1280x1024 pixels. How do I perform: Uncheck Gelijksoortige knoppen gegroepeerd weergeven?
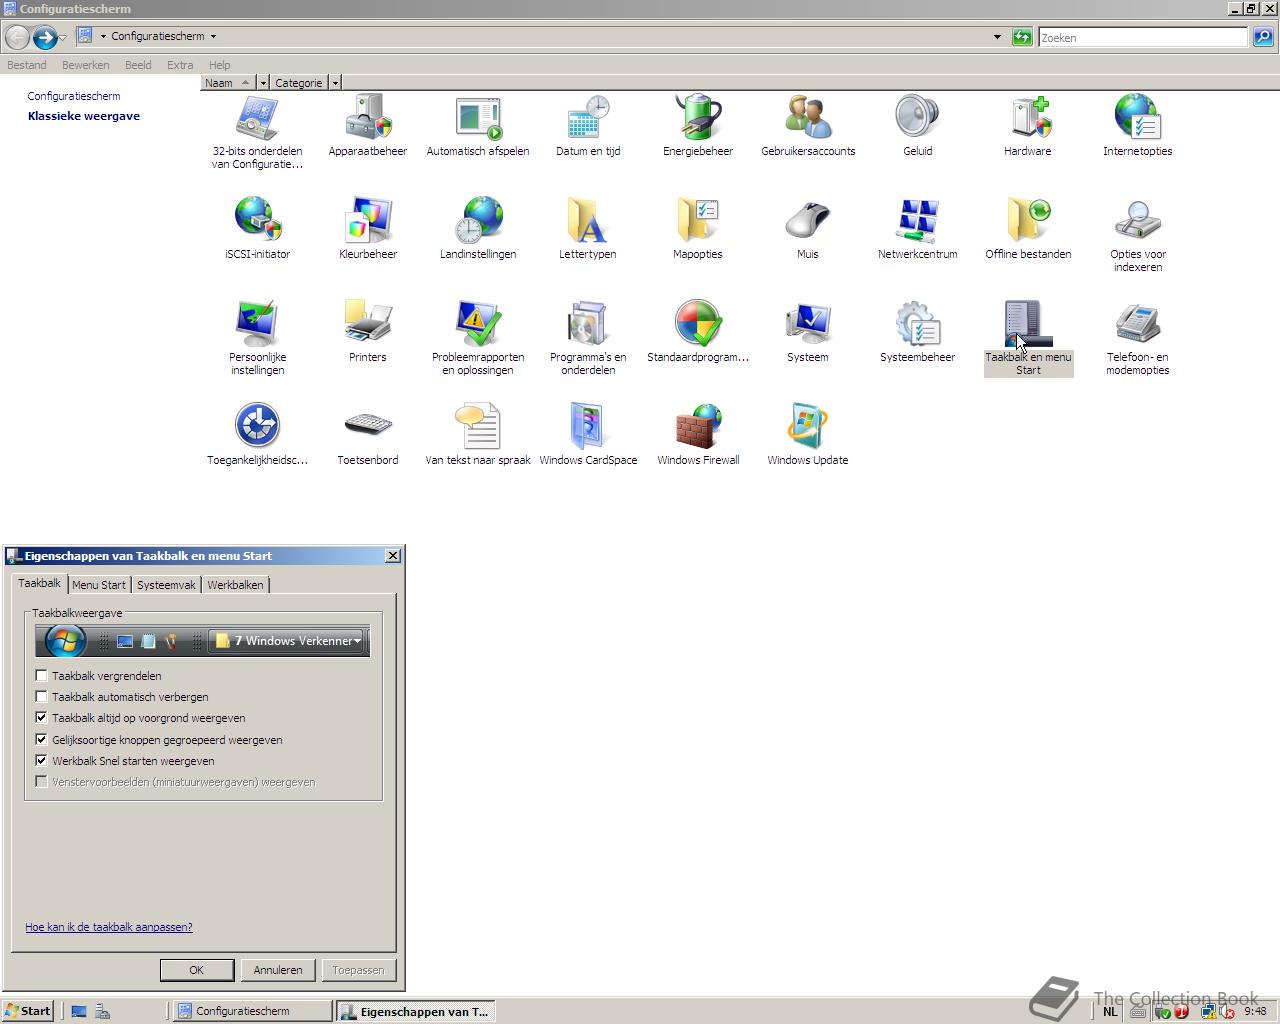pyautogui.click(x=41, y=739)
